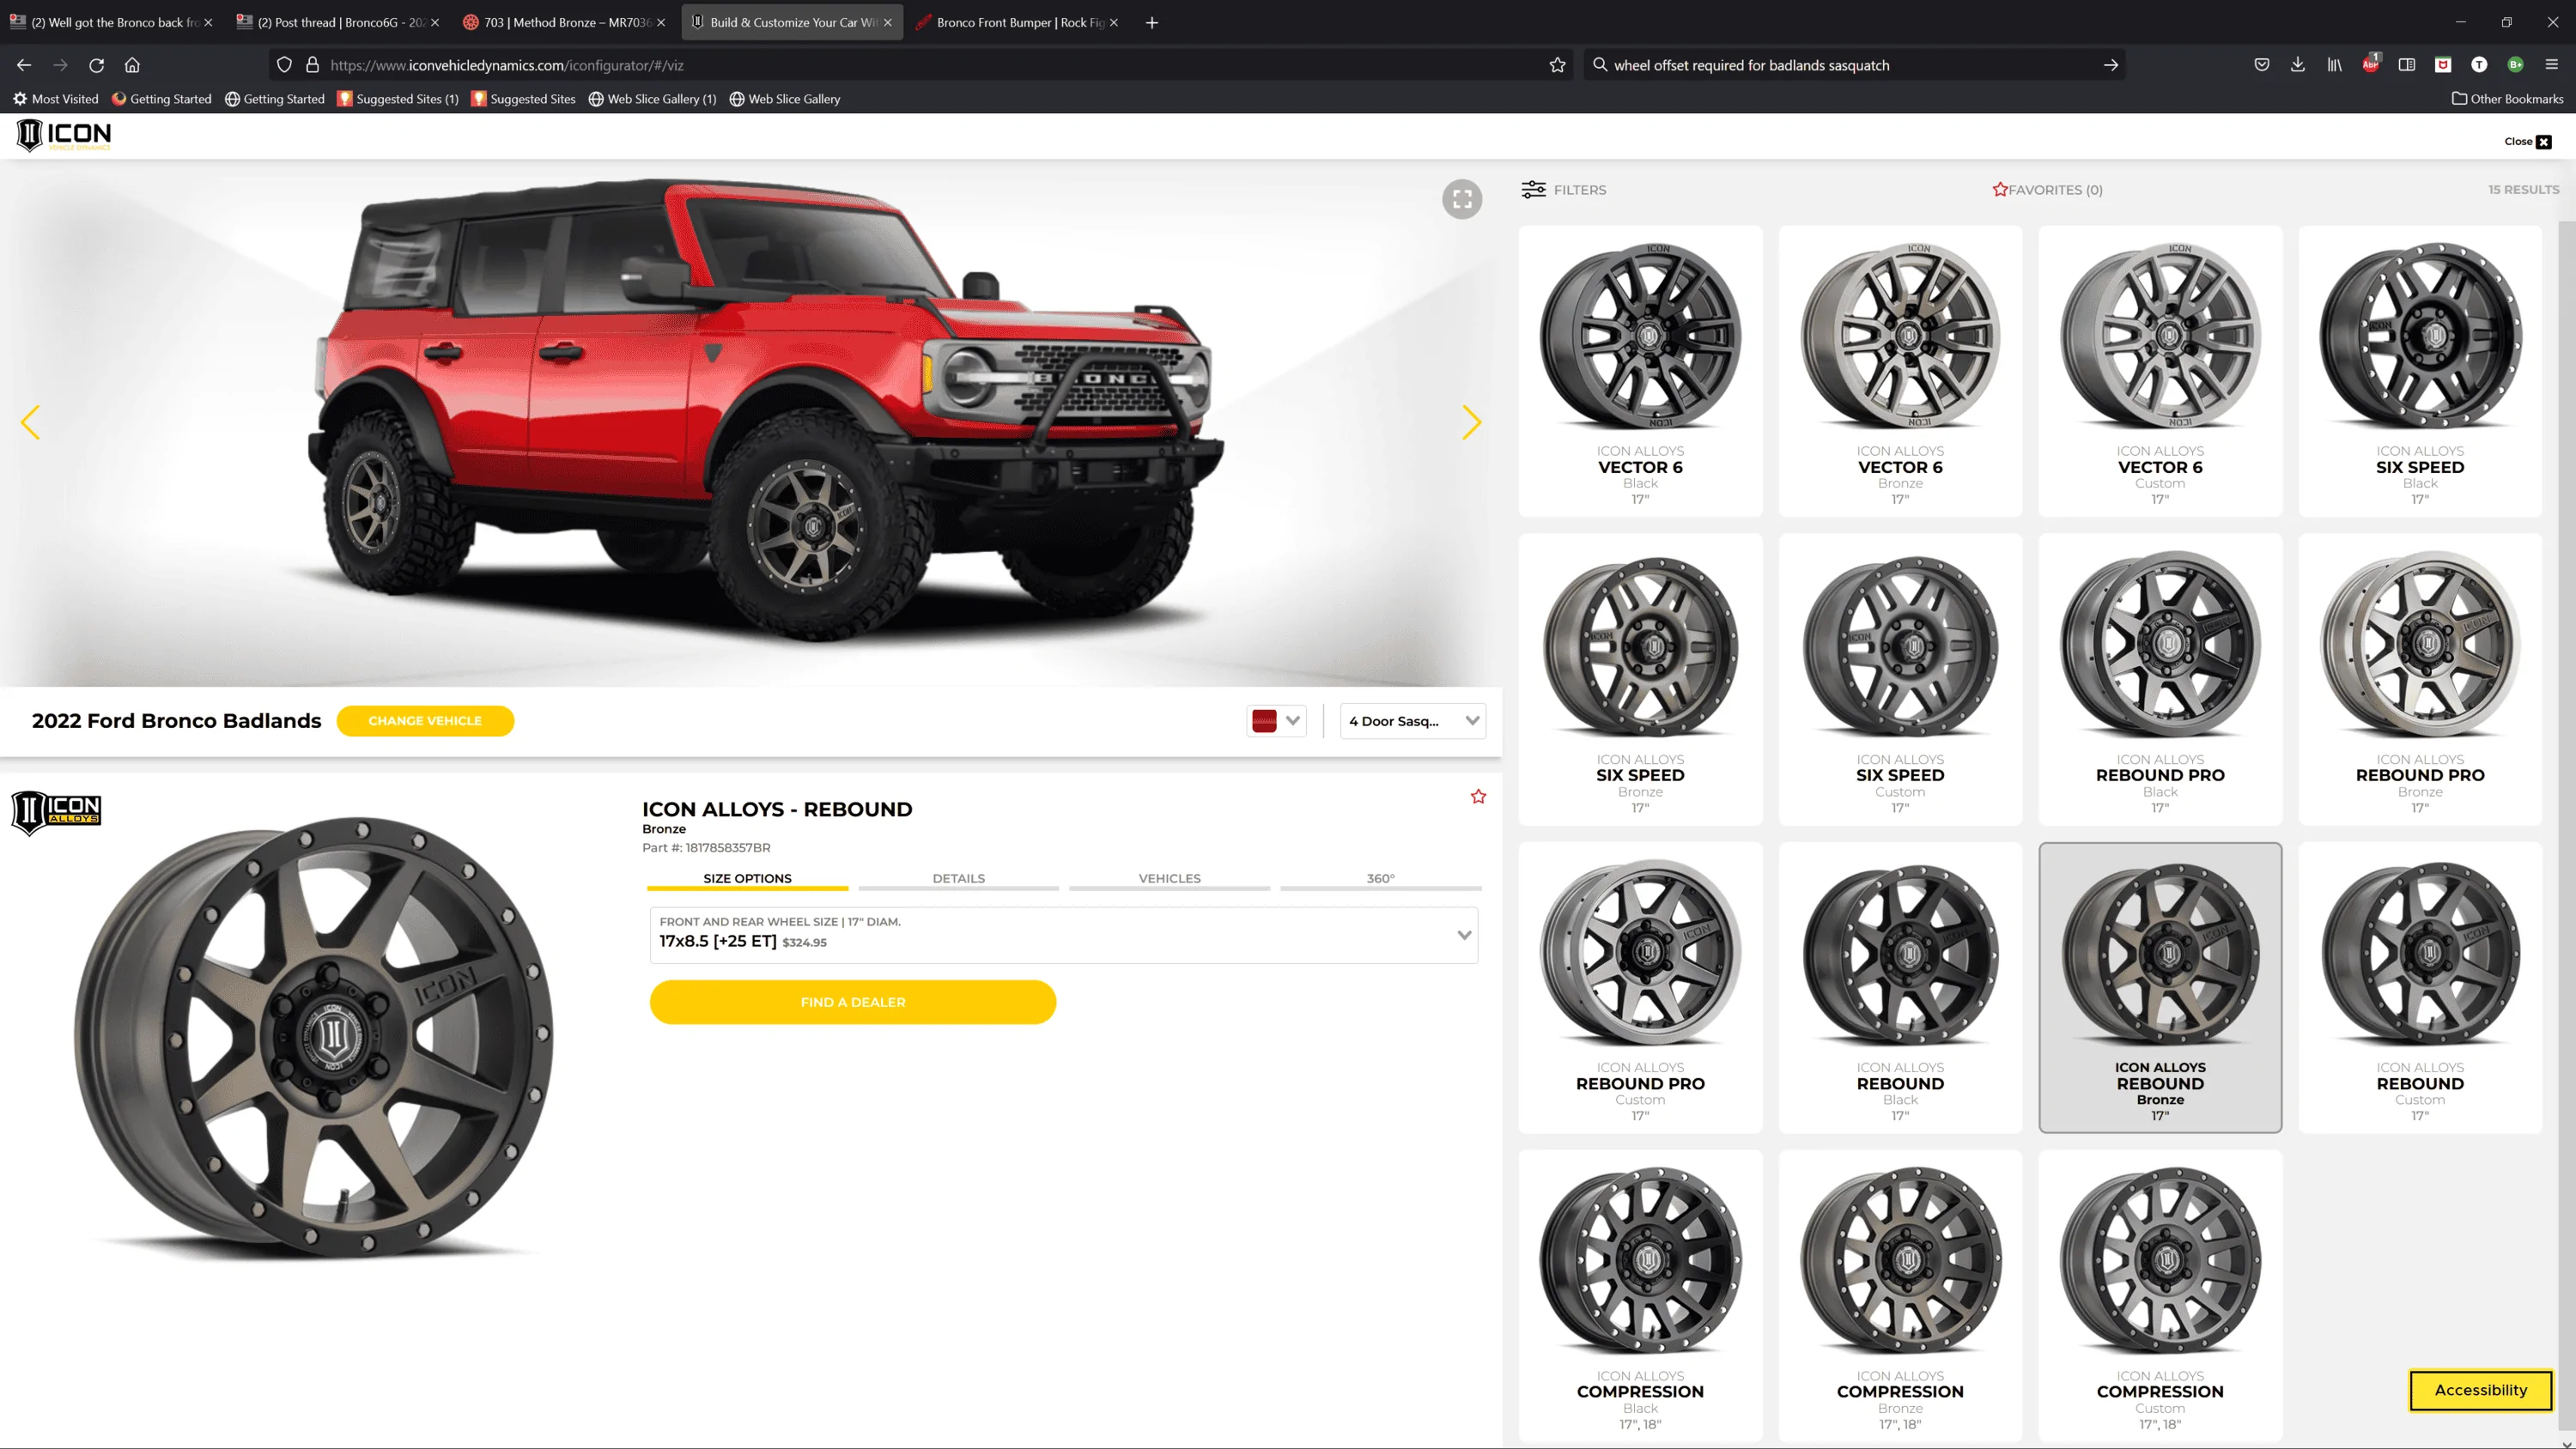2576x1449 pixels.
Task: Select Vector 6 Black wheel
Action: pos(1640,371)
